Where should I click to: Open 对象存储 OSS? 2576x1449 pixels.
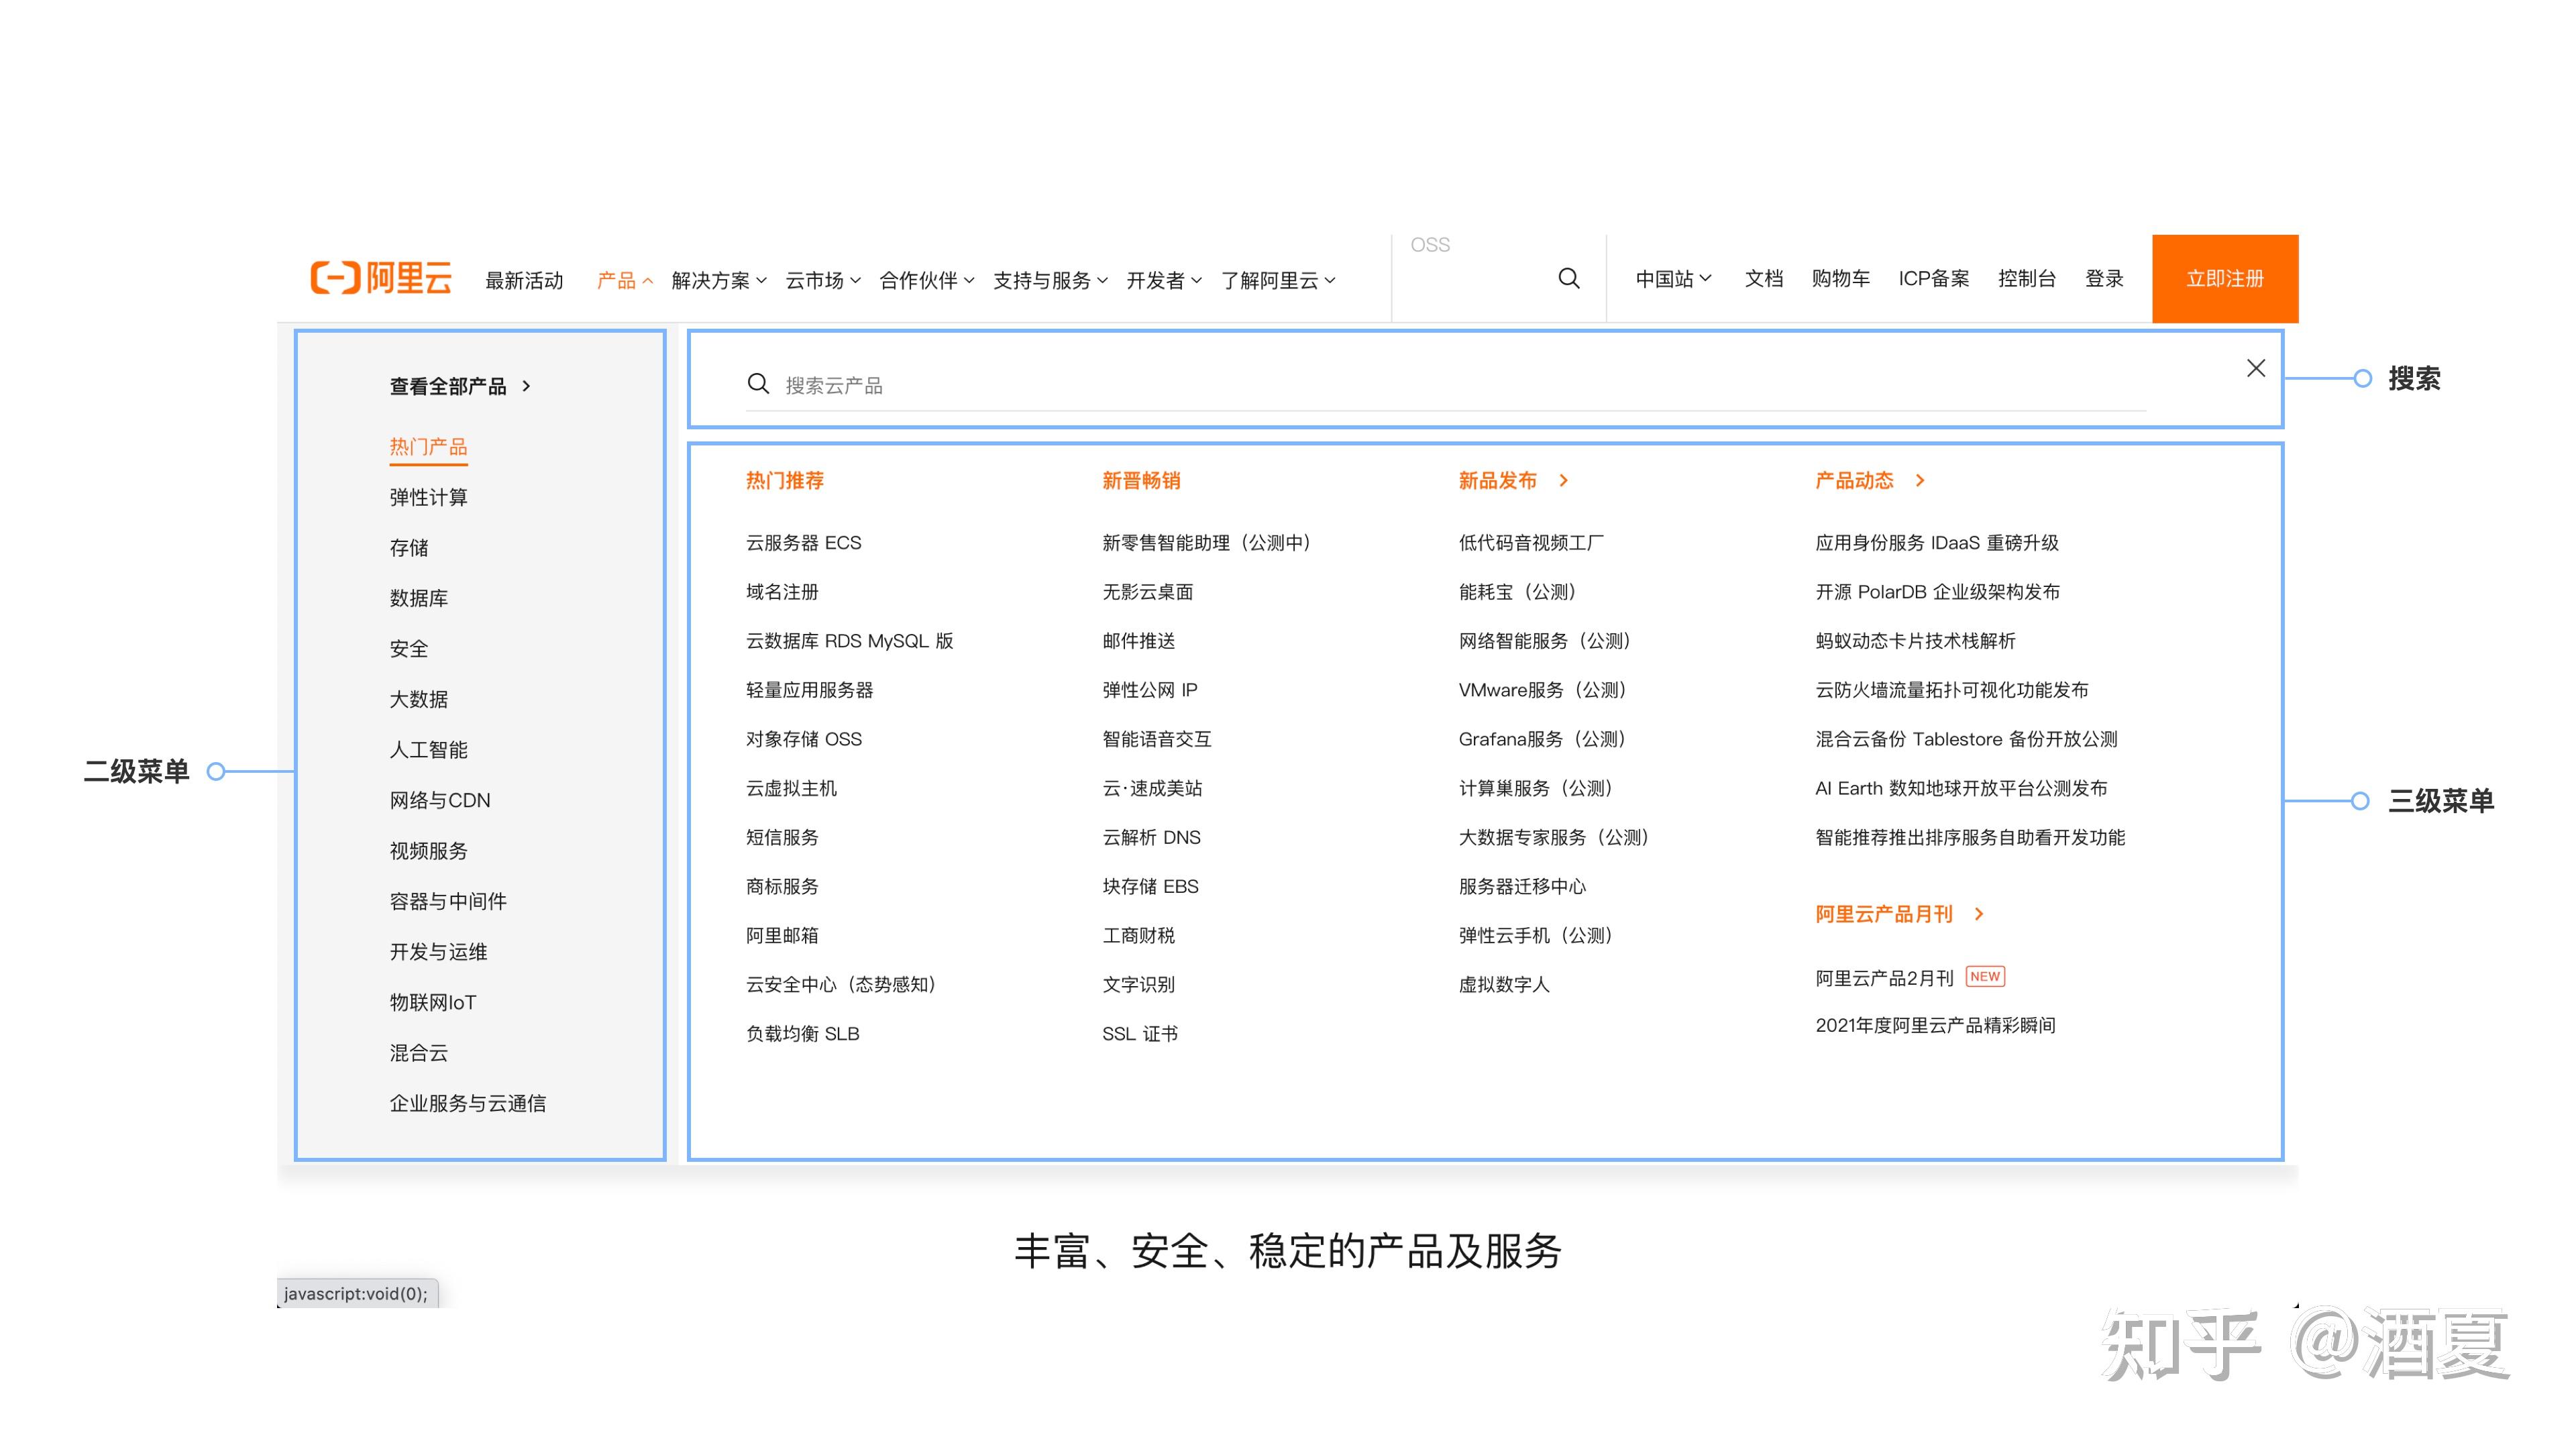(x=803, y=739)
